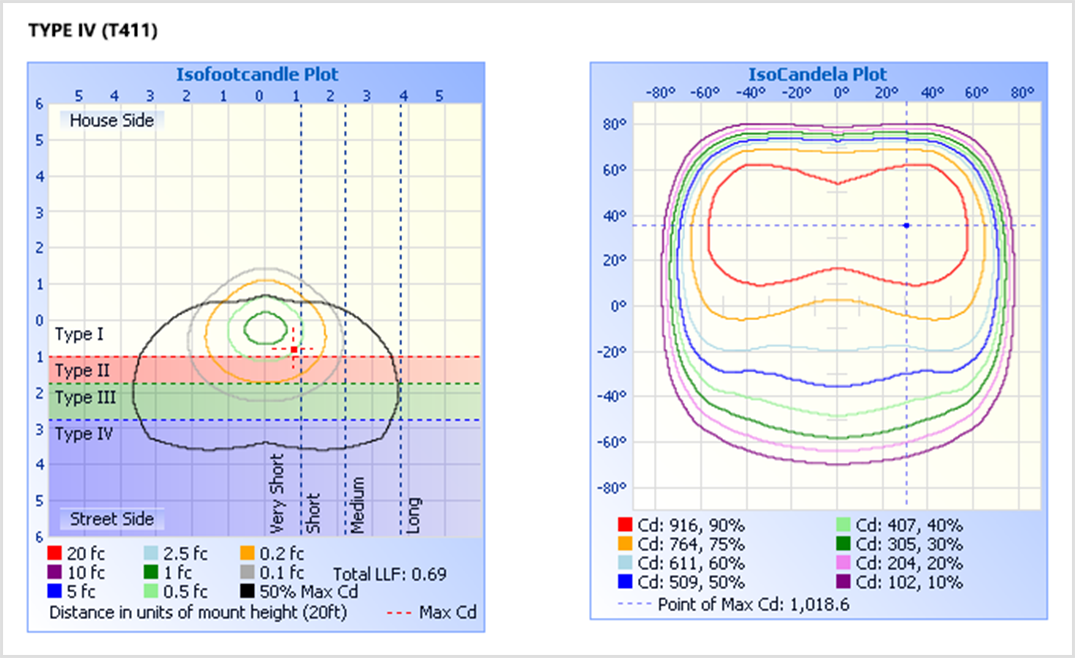Click the Street Side label

[x=112, y=519]
